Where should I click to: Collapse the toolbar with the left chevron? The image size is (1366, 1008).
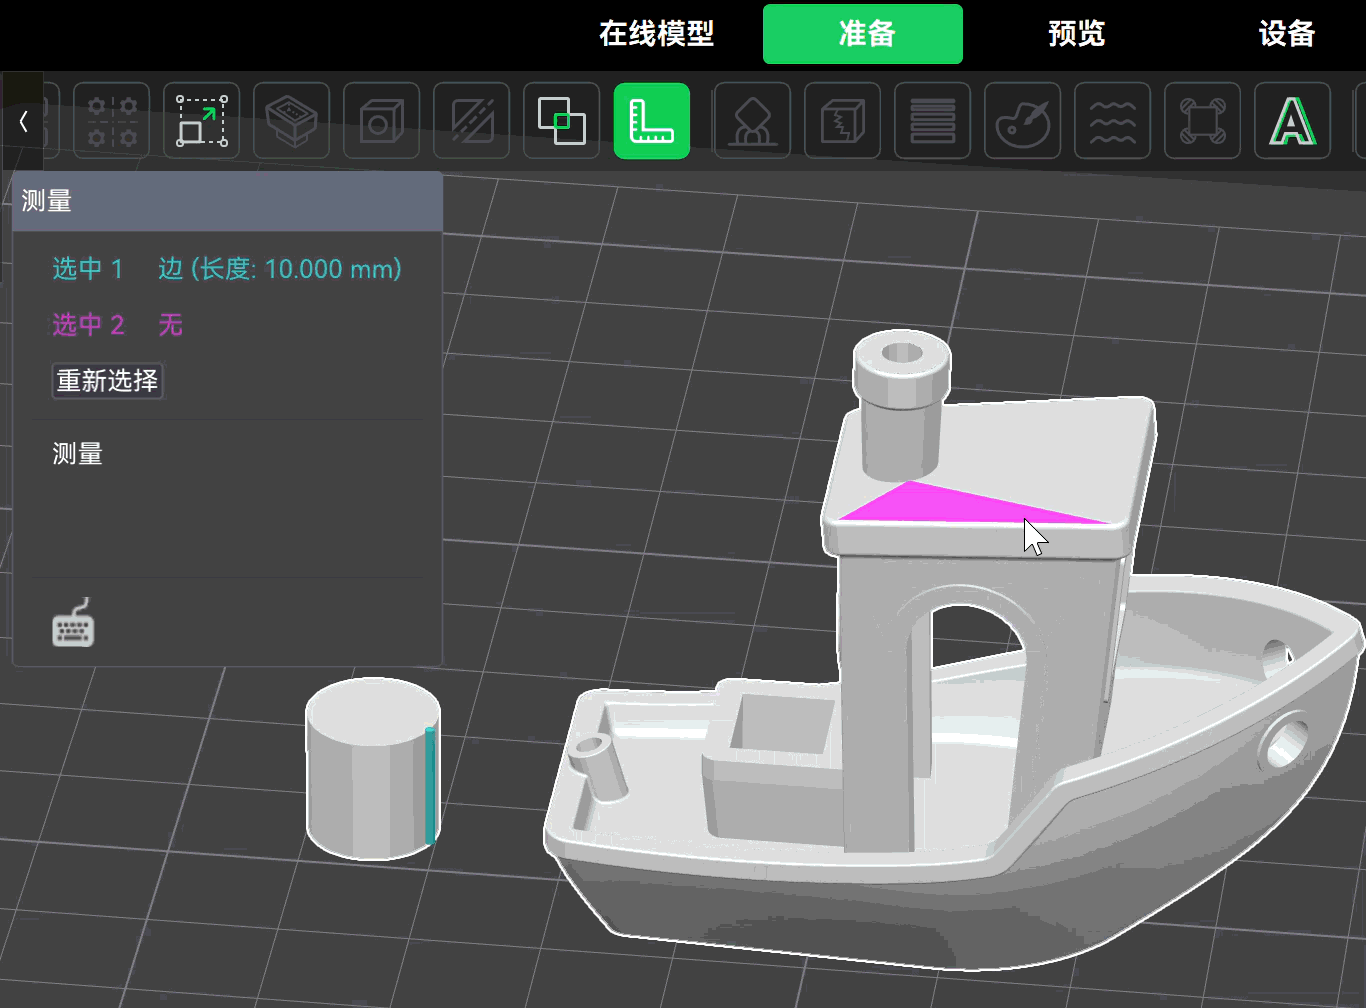click(x=22, y=122)
